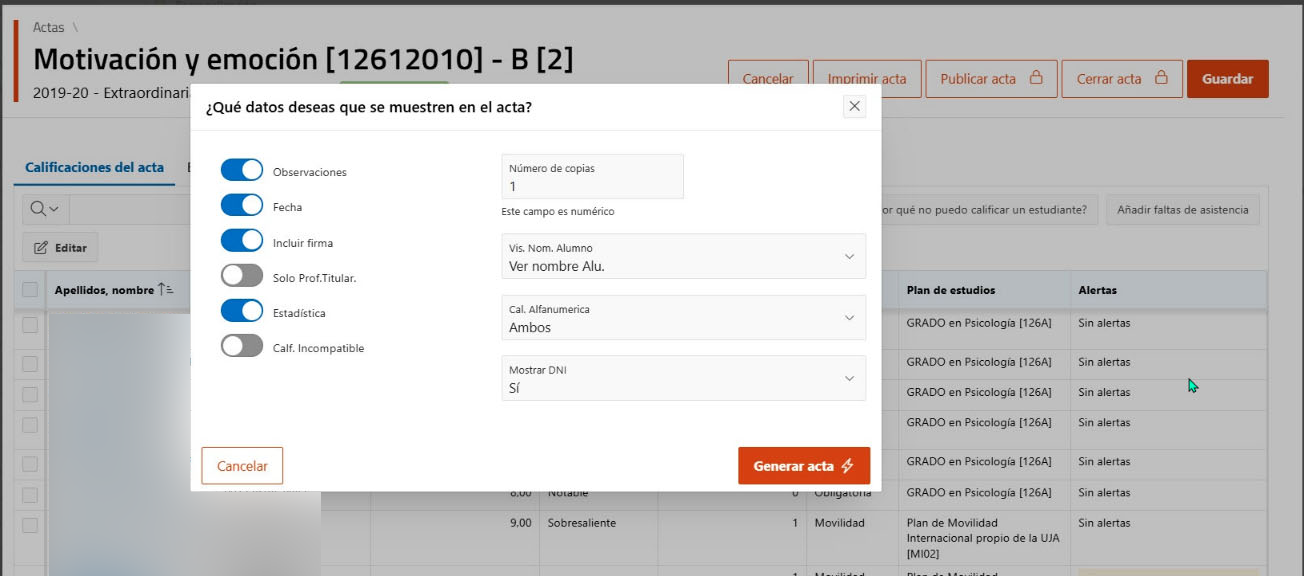1304x576 pixels.
Task: Disable the Fecha switch
Action: [241, 206]
